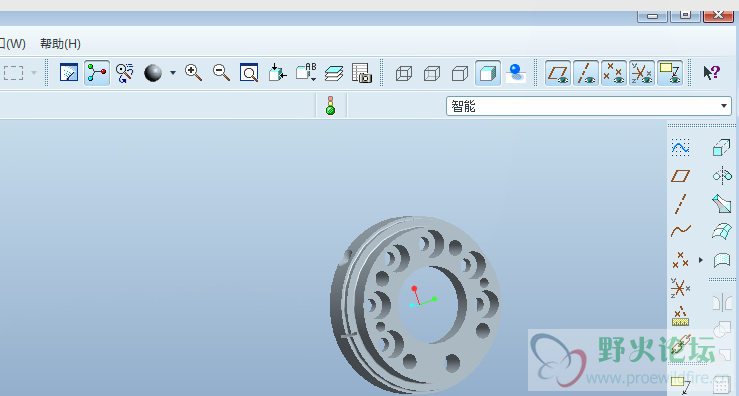Toggle datum axis display
This screenshot has width=739, height=396.
click(x=586, y=73)
